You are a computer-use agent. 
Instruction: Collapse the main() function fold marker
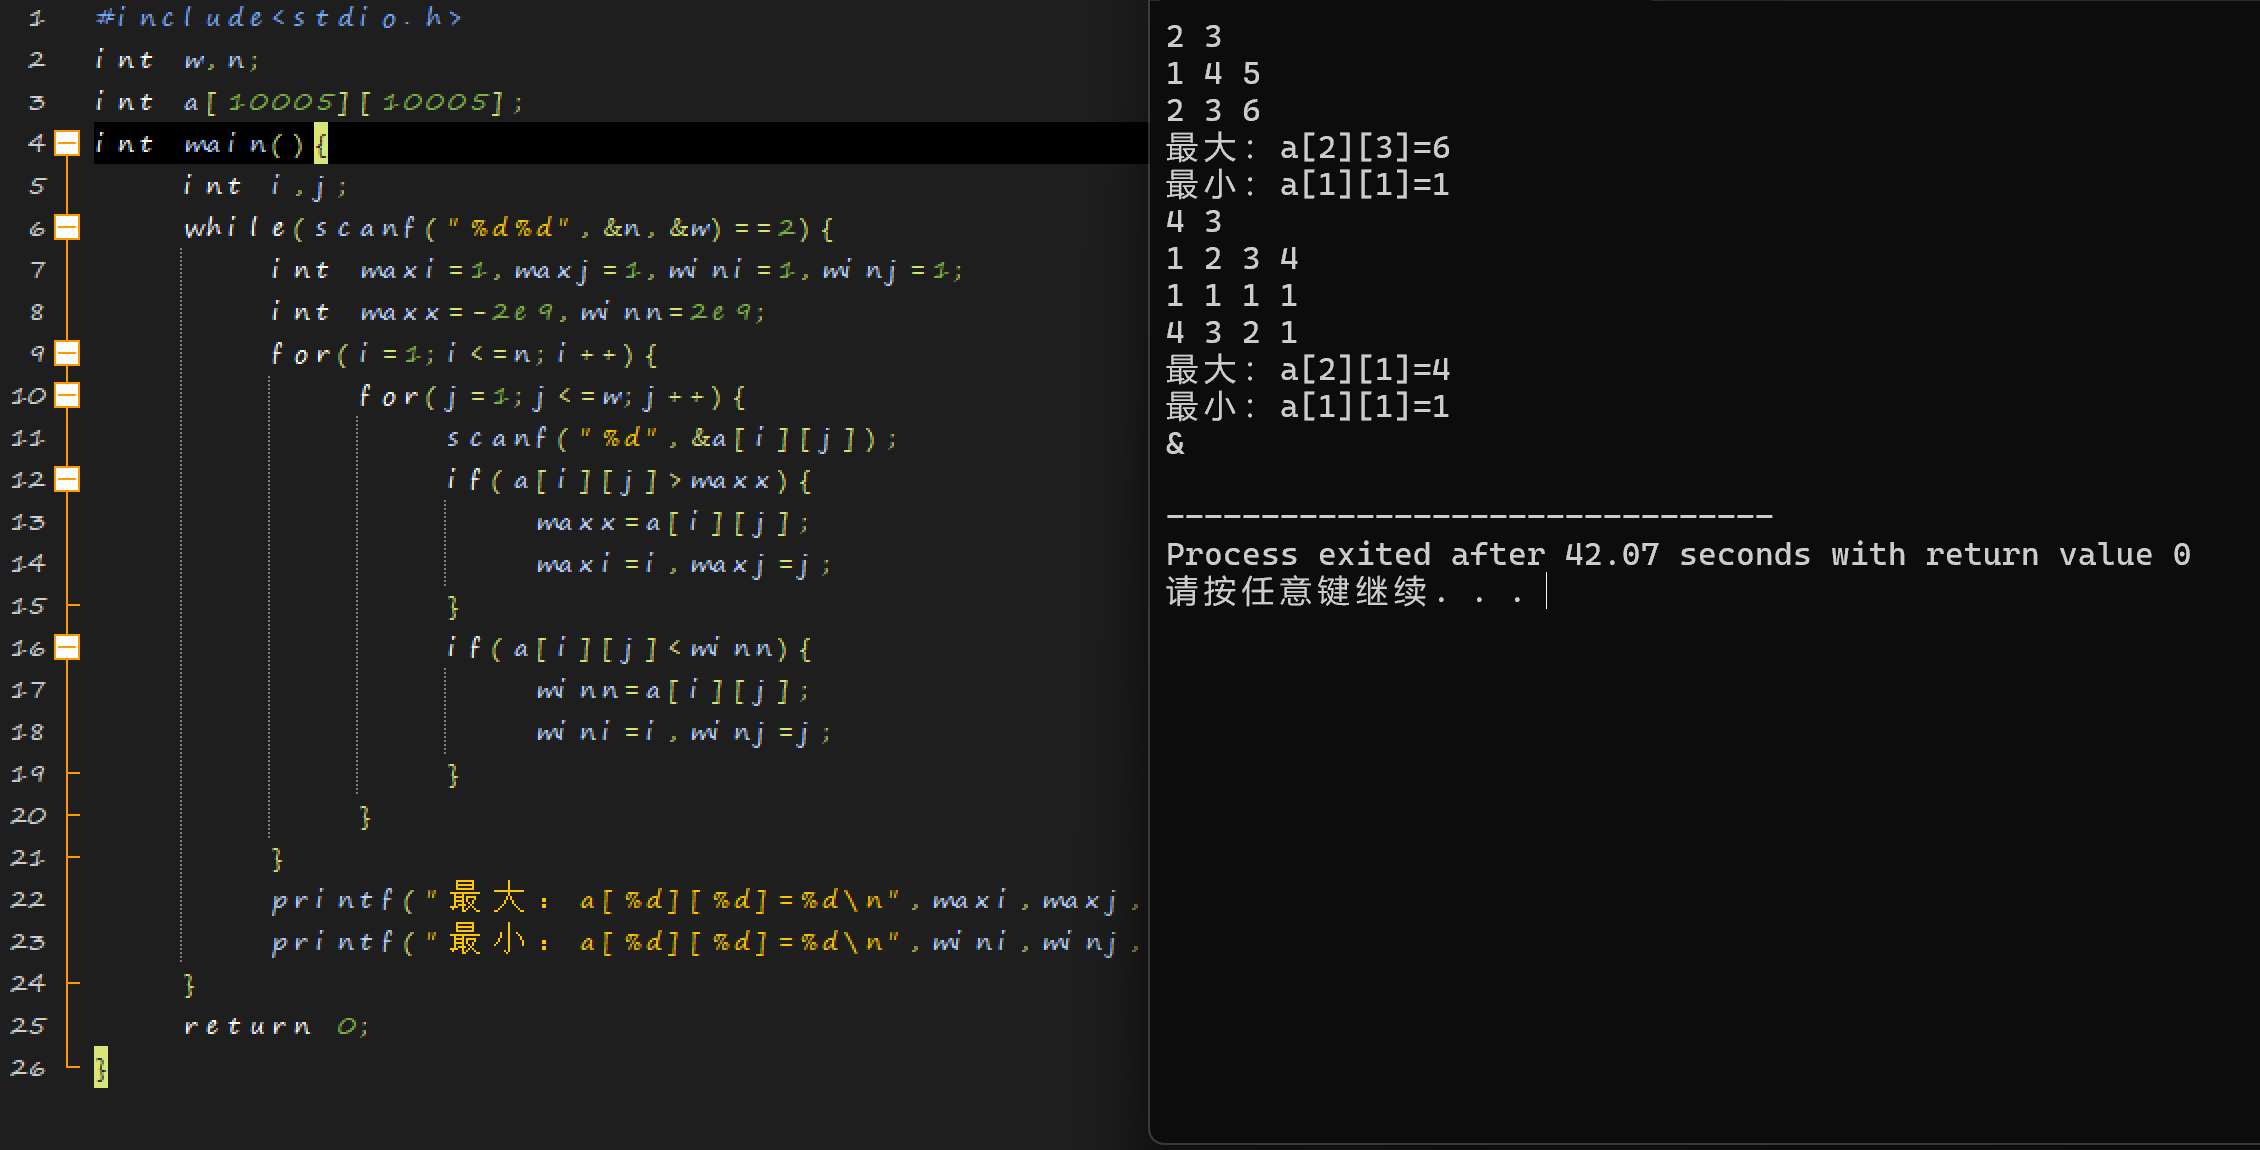click(x=66, y=144)
